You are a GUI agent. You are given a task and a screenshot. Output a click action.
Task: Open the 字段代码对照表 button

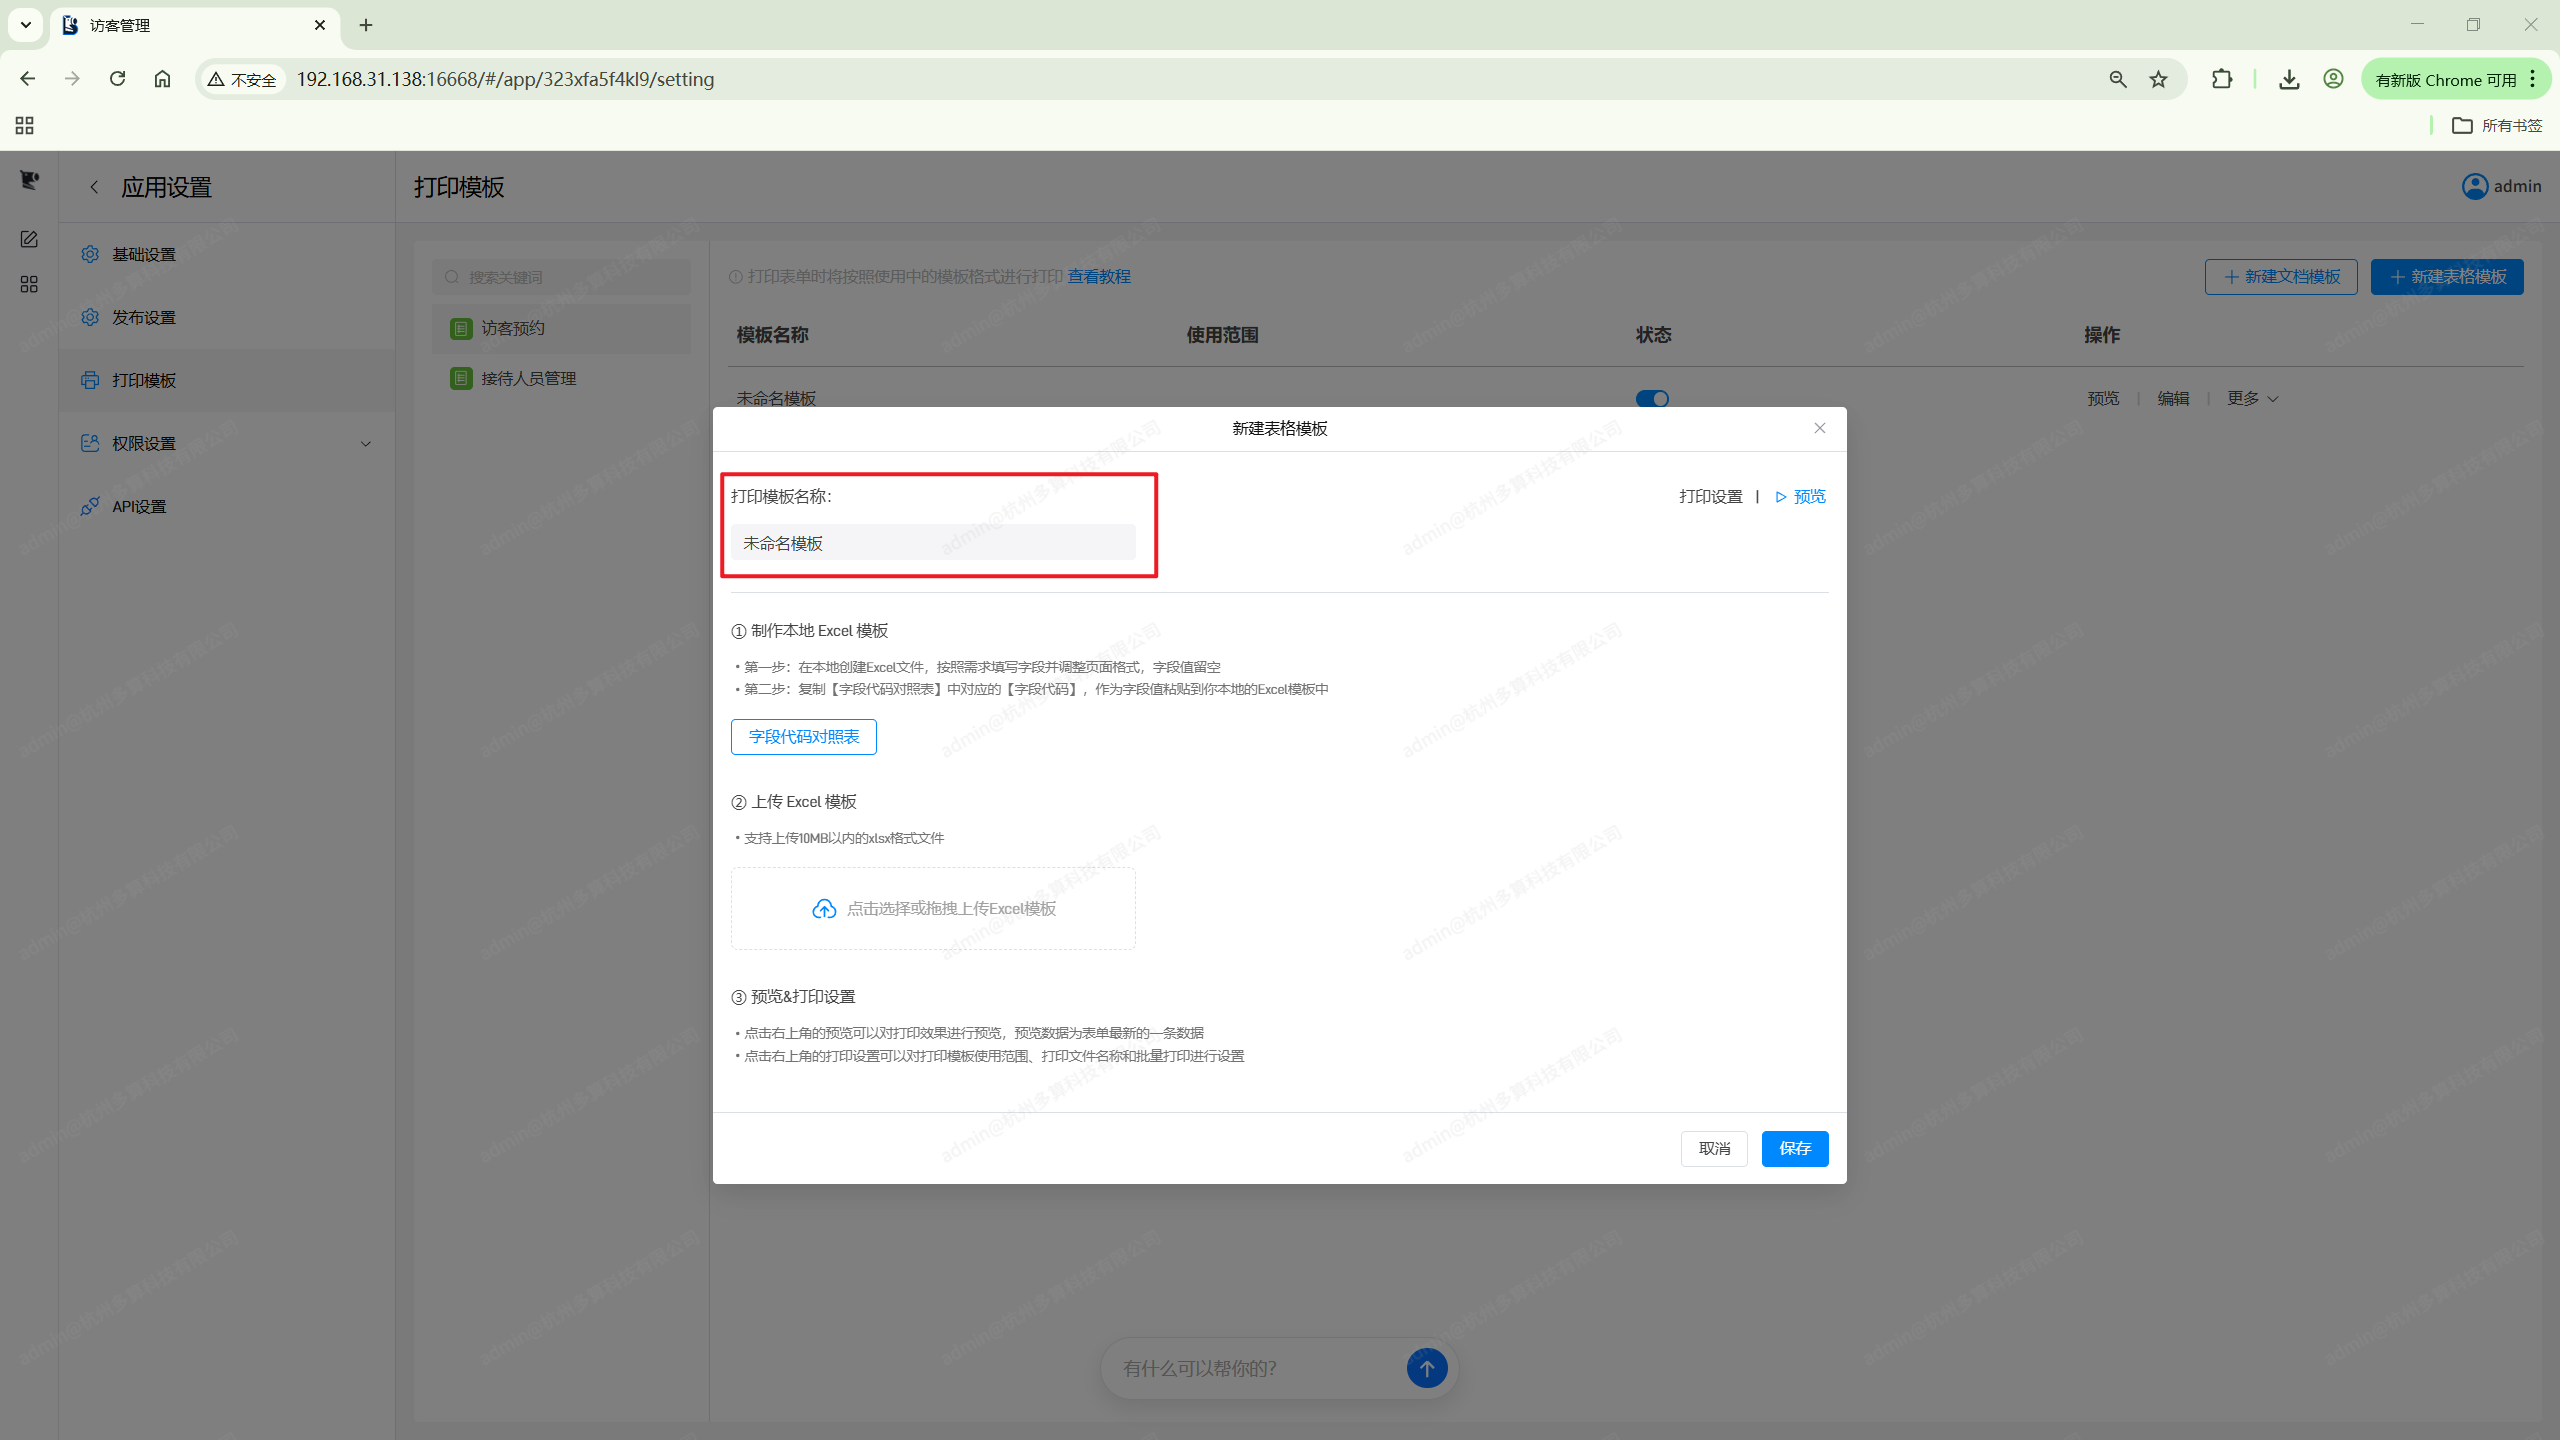[x=803, y=737]
